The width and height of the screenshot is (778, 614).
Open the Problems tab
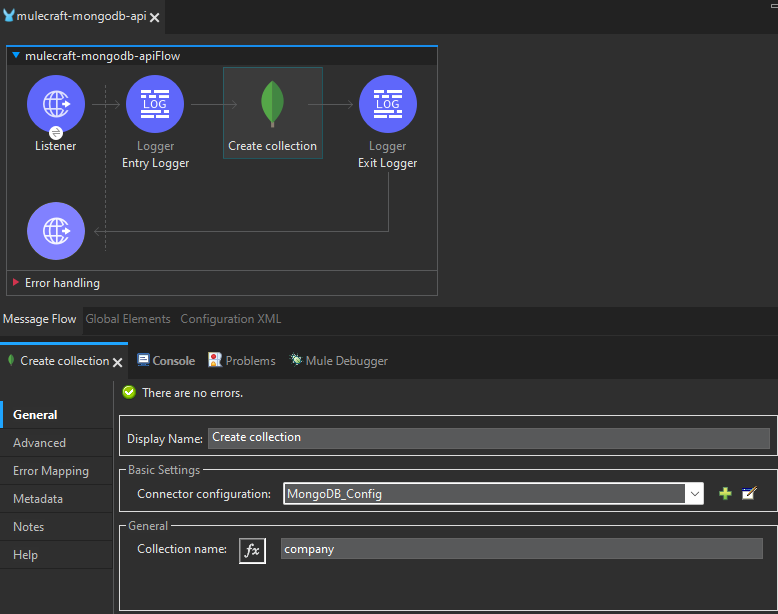[x=241, y=361]
